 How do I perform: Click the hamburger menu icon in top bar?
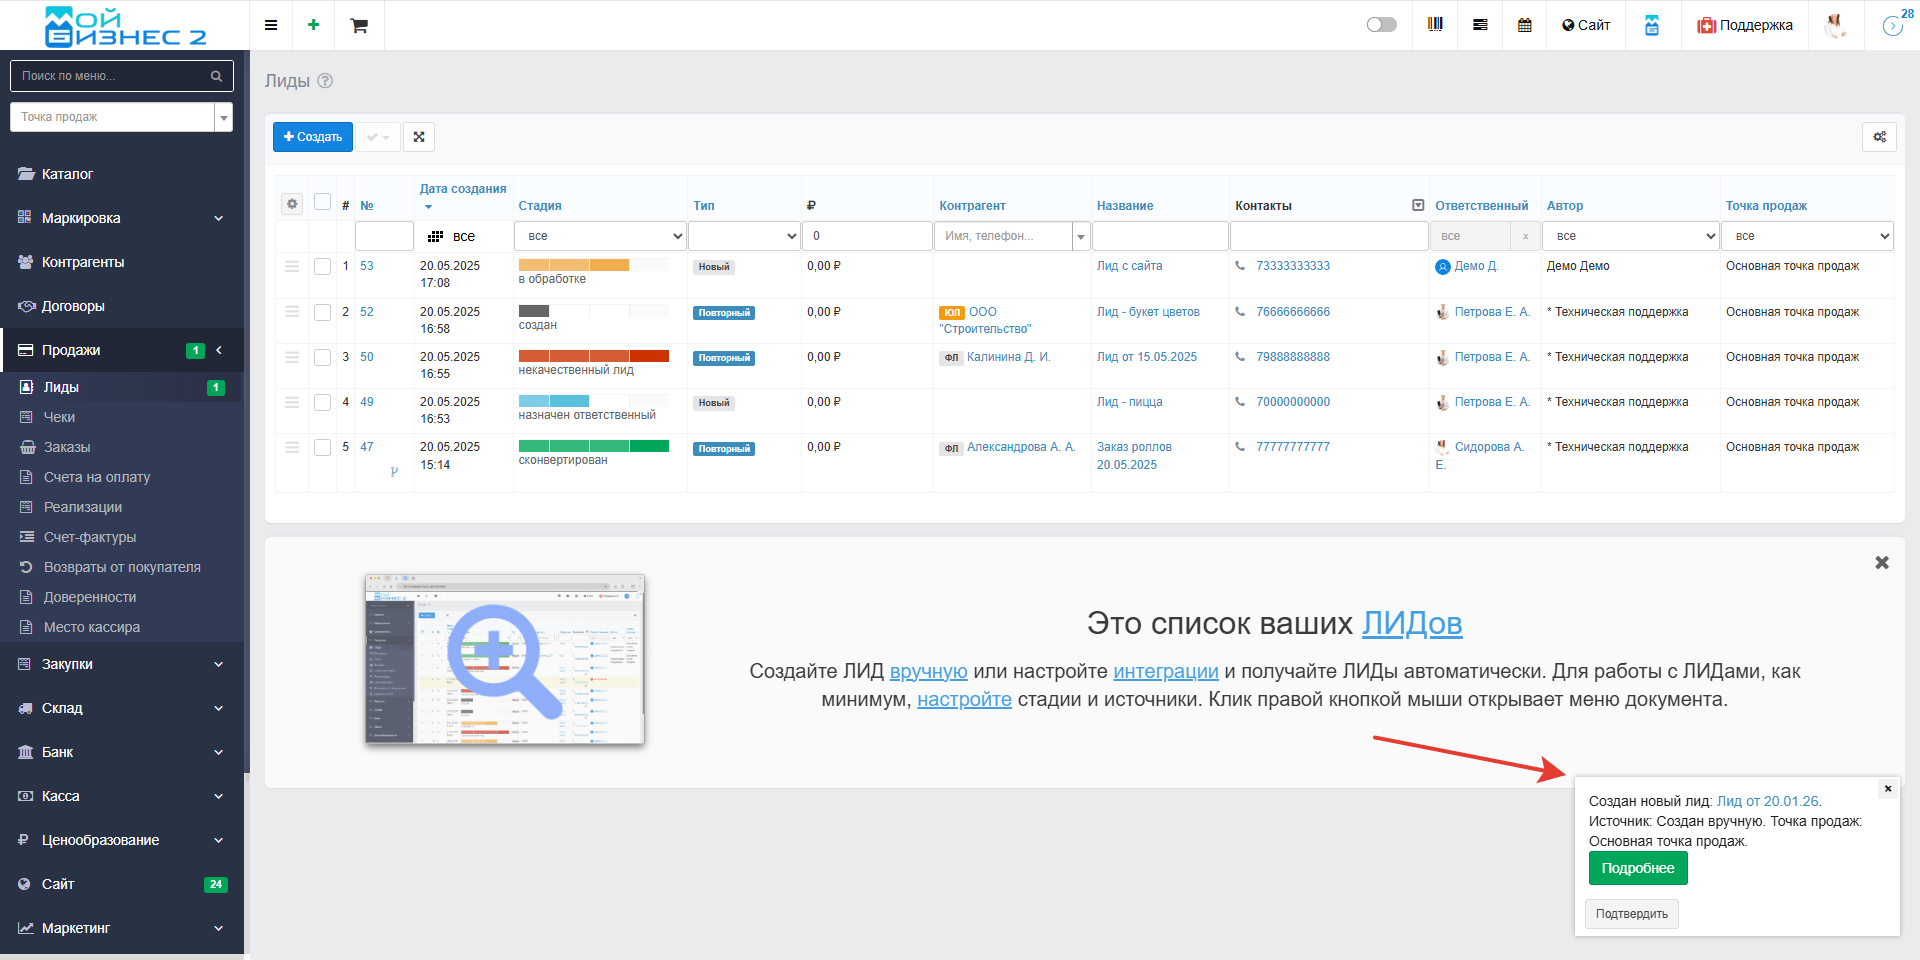pos(271,25)
